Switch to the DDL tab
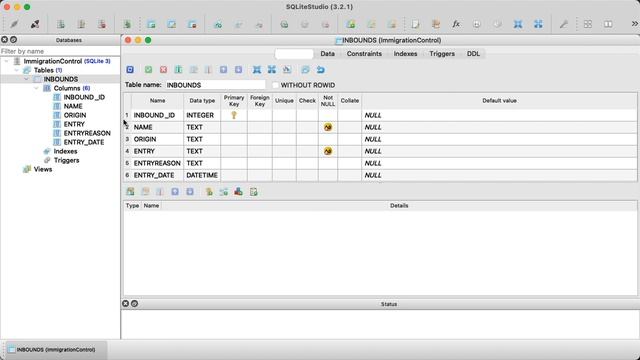 (473, 53)
